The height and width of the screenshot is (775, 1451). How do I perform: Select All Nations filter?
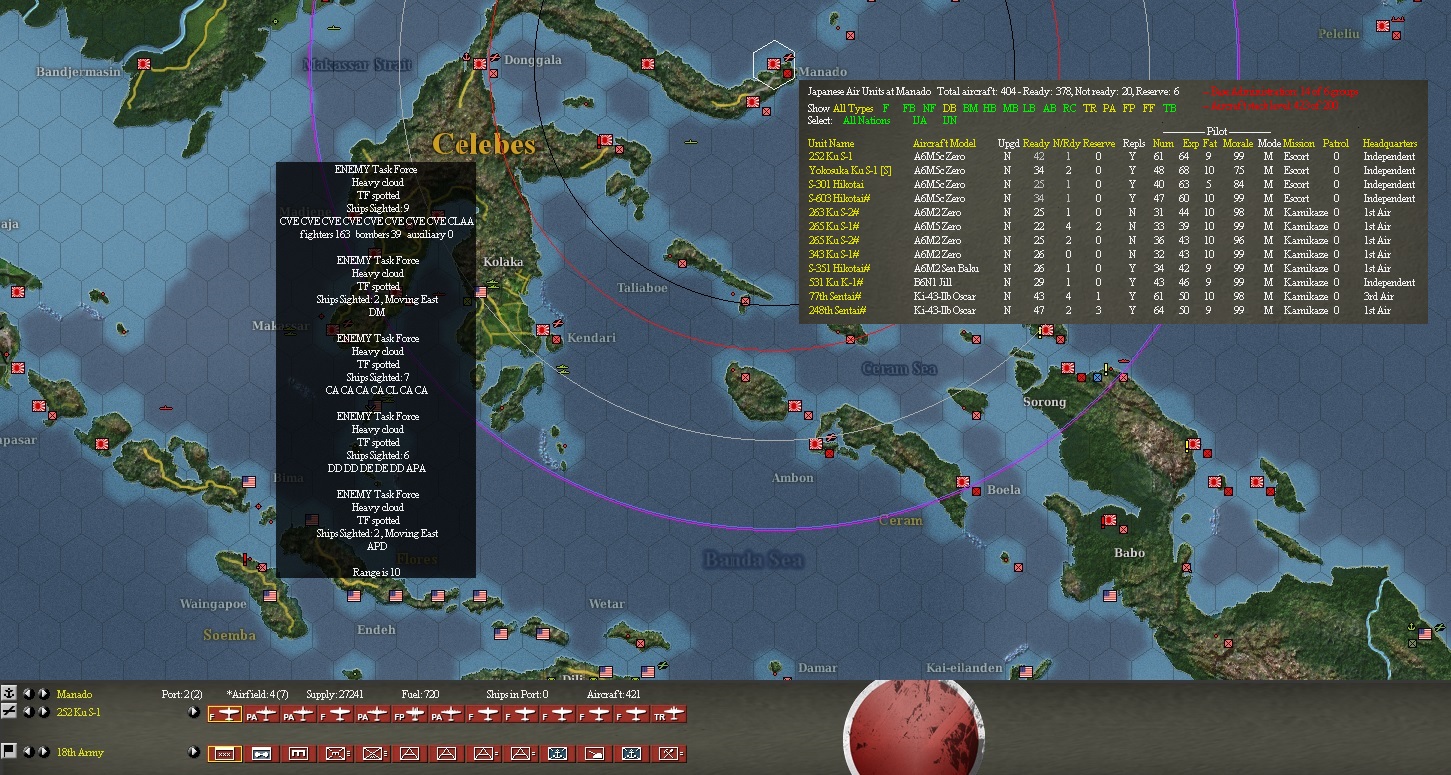[866, 121]
